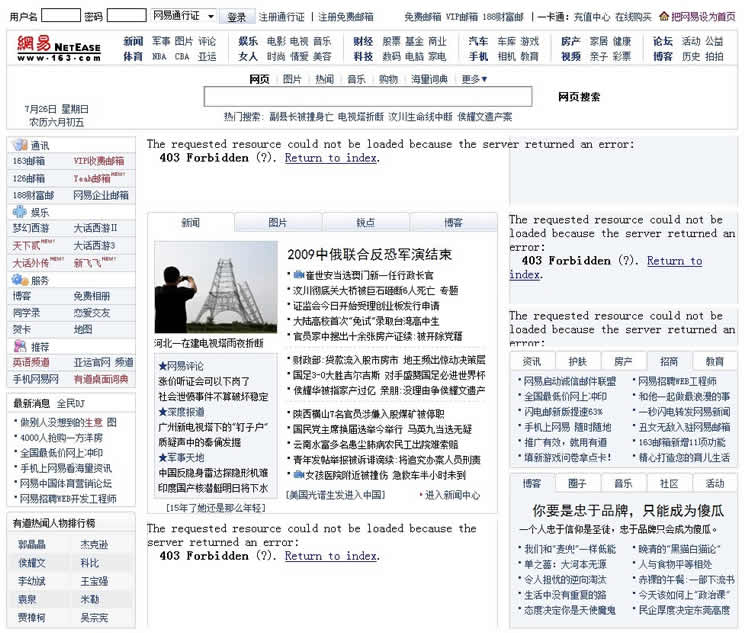Image resolution: width=744 pixels, height=633 pixels.
Task: Click Return to index link in bottom error
Action: point(331,556)
